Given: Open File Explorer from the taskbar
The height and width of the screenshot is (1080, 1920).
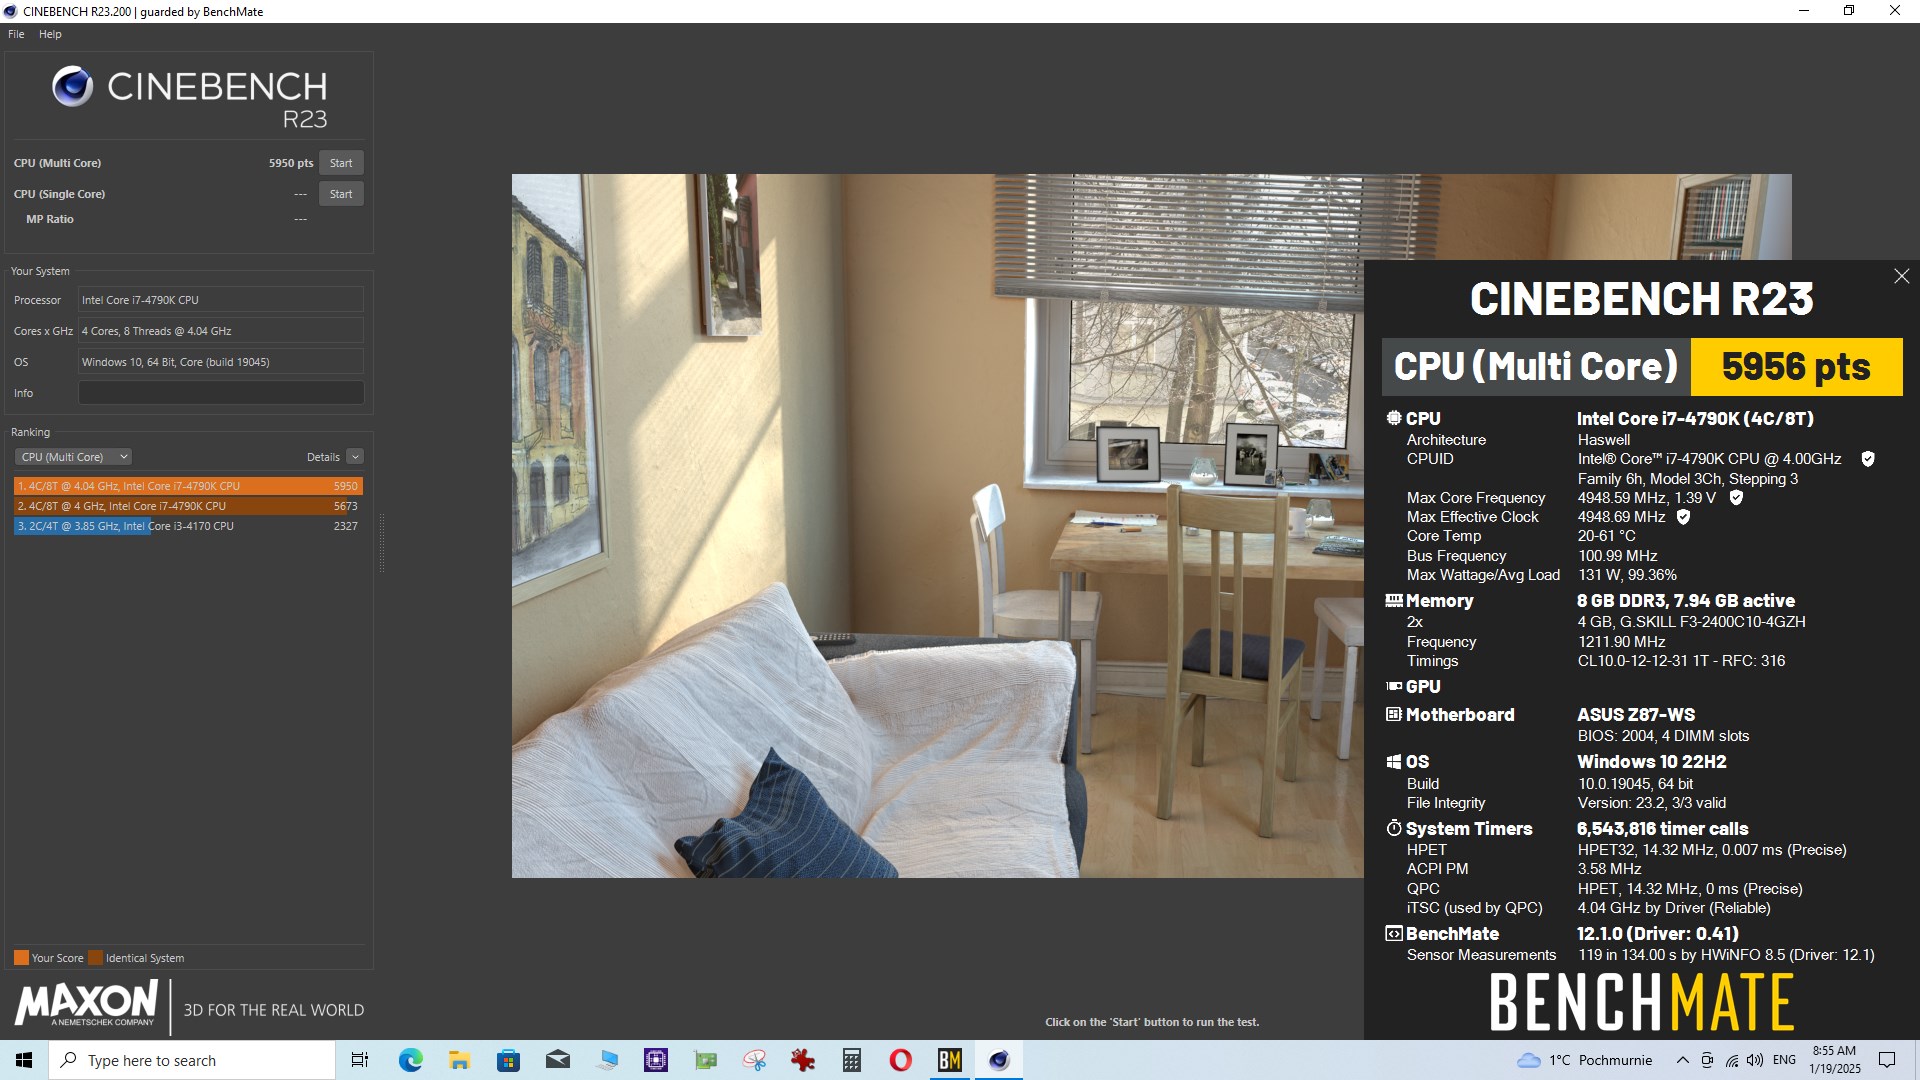Looking at the screenshot, I should tap(459, 1060).
